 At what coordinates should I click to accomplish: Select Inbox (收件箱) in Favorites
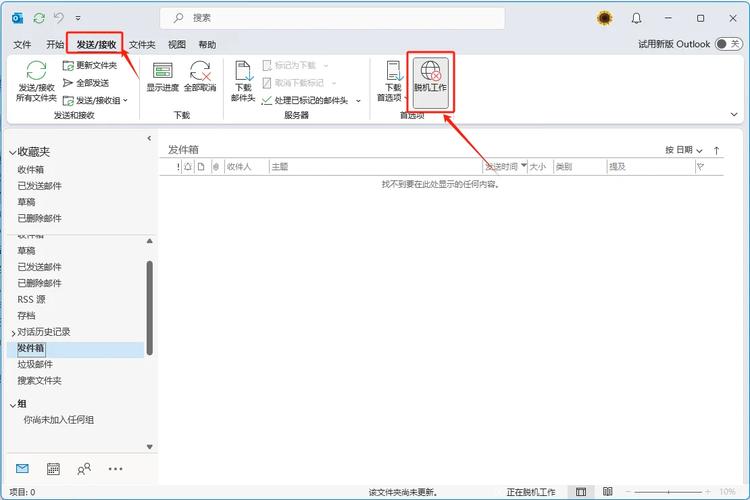[31, 169]
